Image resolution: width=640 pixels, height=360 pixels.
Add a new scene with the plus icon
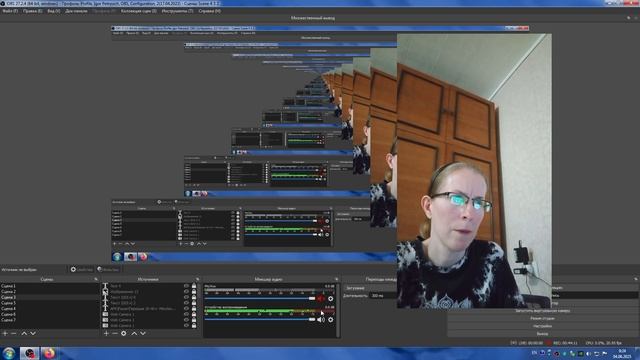pos(5,333)
